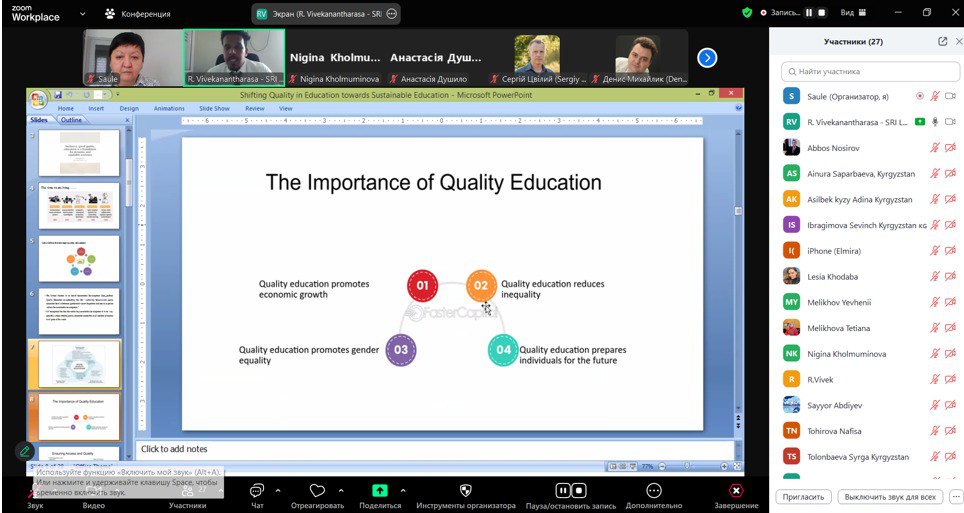Expand the Workplace dropdown chevron
Screen dimensions: 964x513
click(82, 14)
